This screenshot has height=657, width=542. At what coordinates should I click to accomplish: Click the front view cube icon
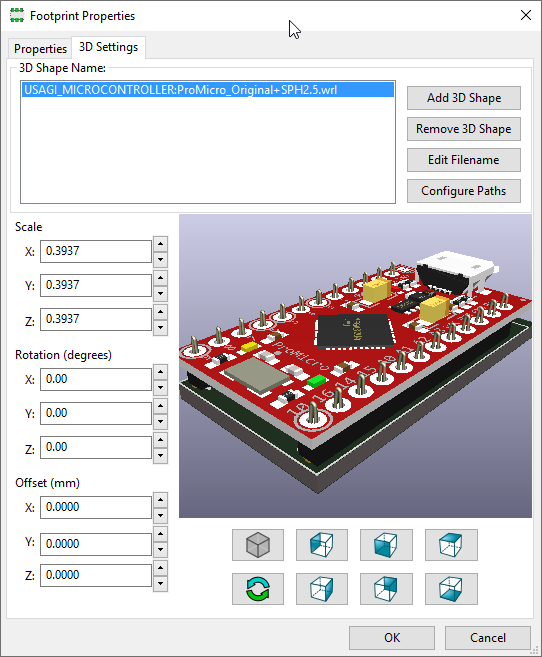click(x=386, y=545)
